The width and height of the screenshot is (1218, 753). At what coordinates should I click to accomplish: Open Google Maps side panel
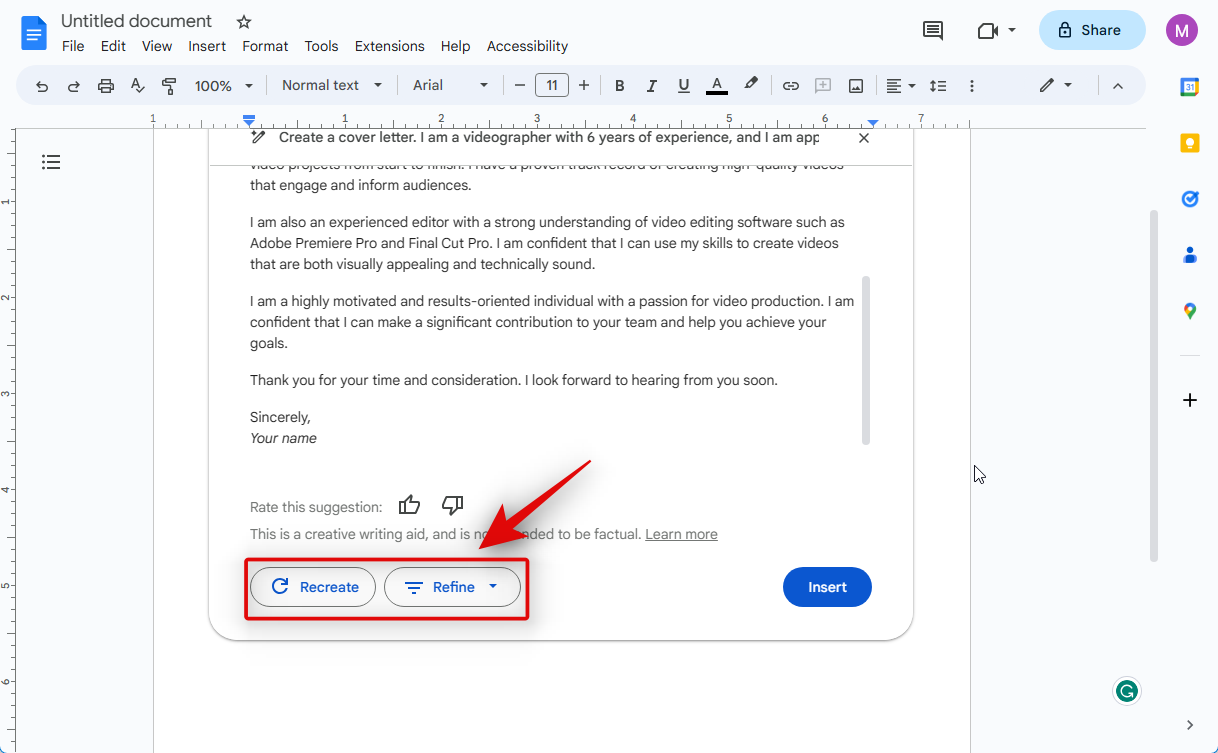(x=1189, y=311)
